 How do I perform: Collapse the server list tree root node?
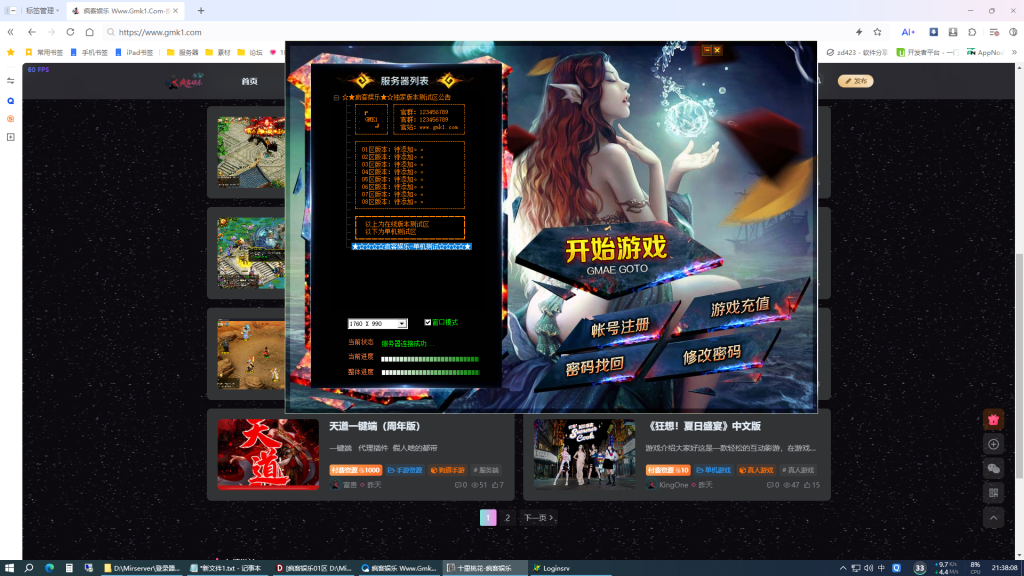tap(336, 98)
